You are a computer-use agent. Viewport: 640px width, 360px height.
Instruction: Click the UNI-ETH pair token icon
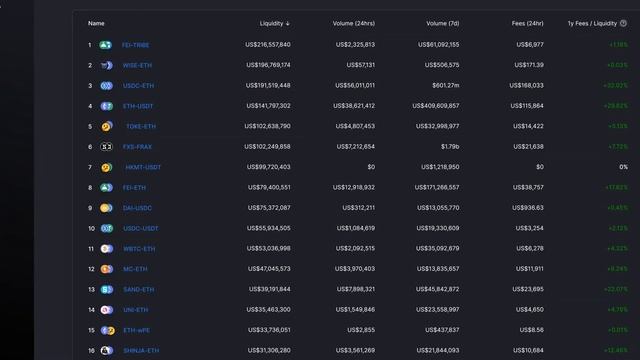click(x=107, y=310)
